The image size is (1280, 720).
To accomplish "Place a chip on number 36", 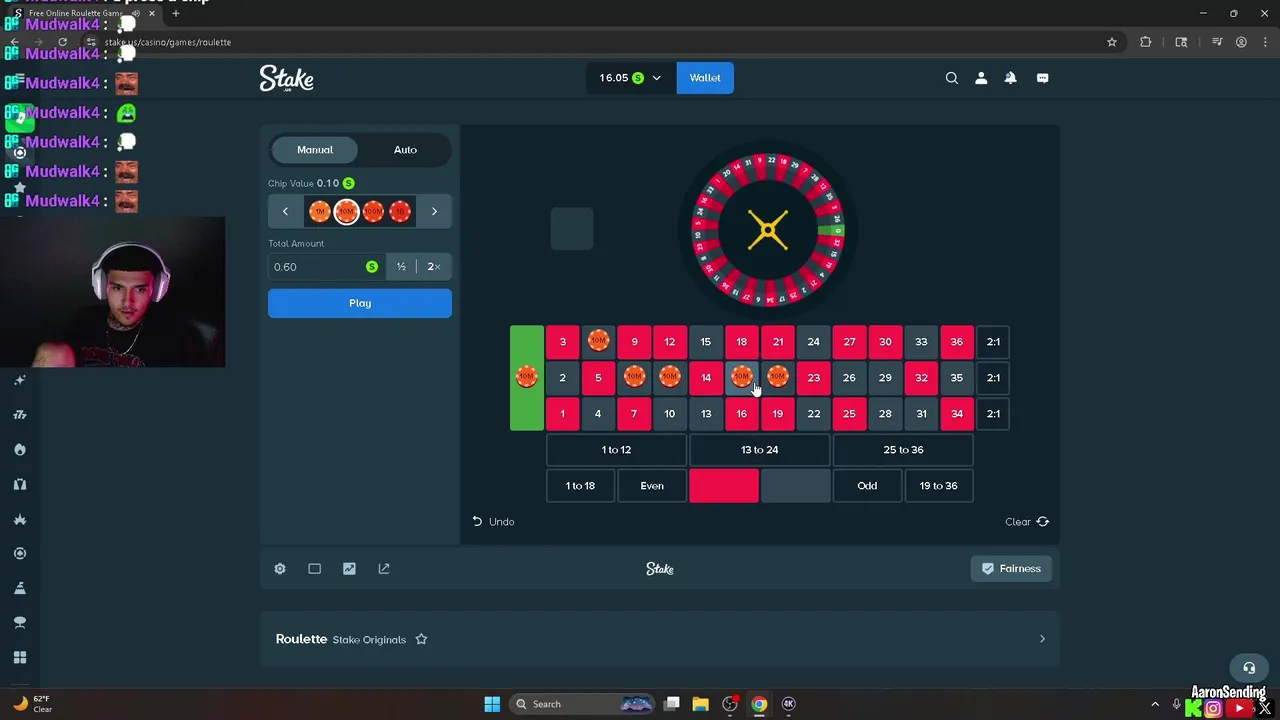I will click(x=957, y=342).
